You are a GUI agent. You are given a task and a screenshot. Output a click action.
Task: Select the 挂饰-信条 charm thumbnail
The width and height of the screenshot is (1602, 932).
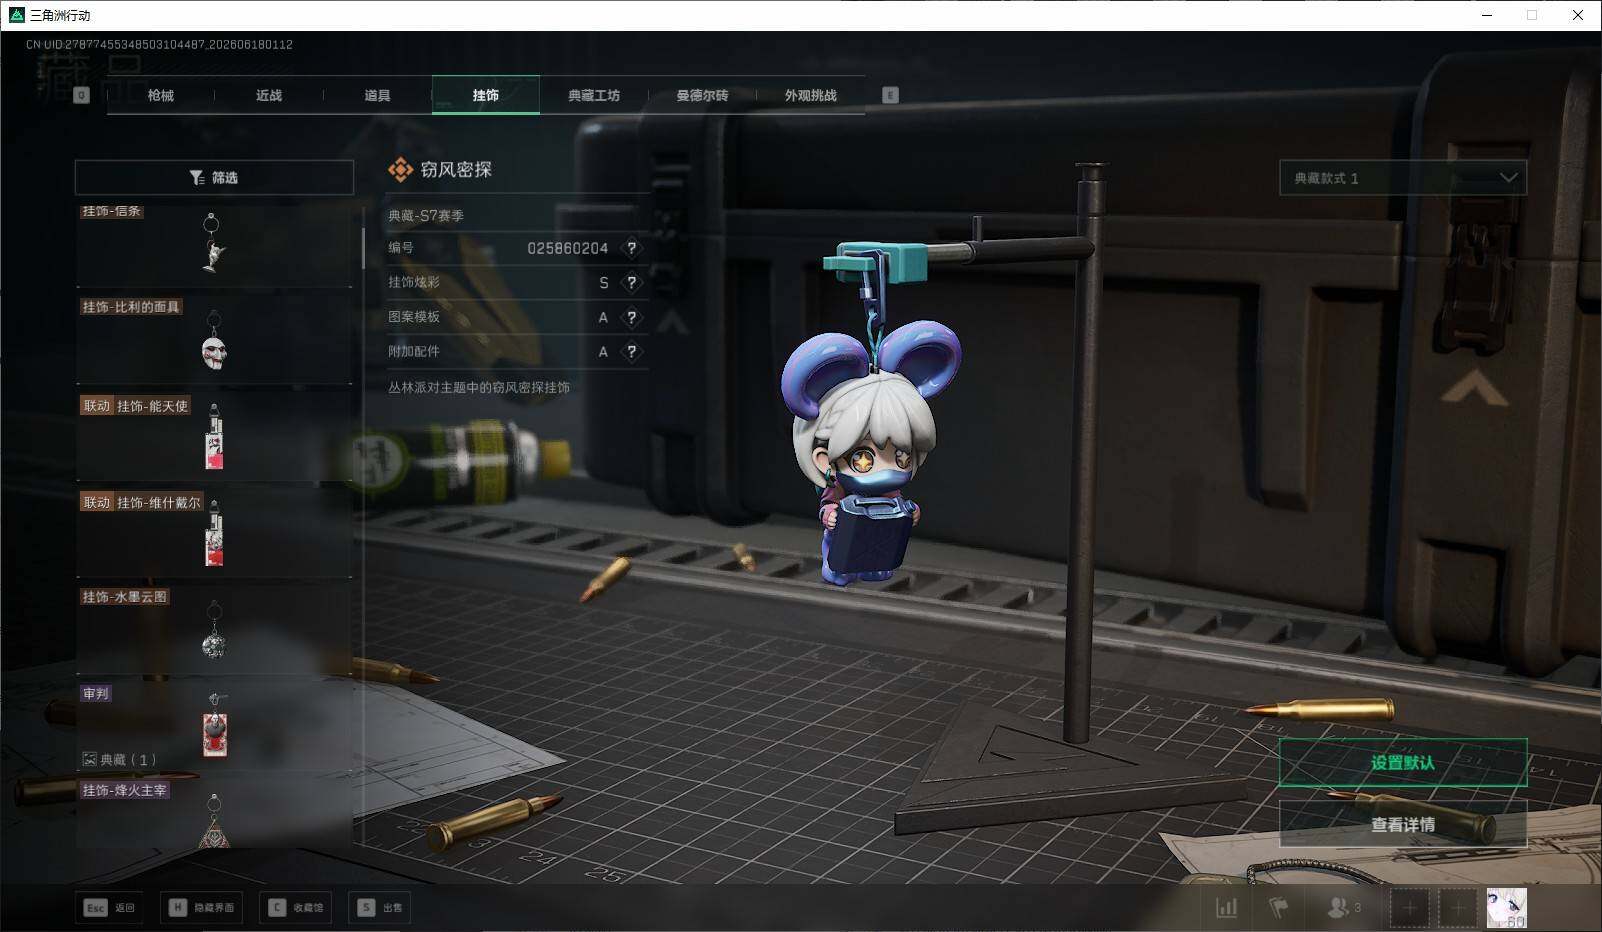tap(214, 245)
